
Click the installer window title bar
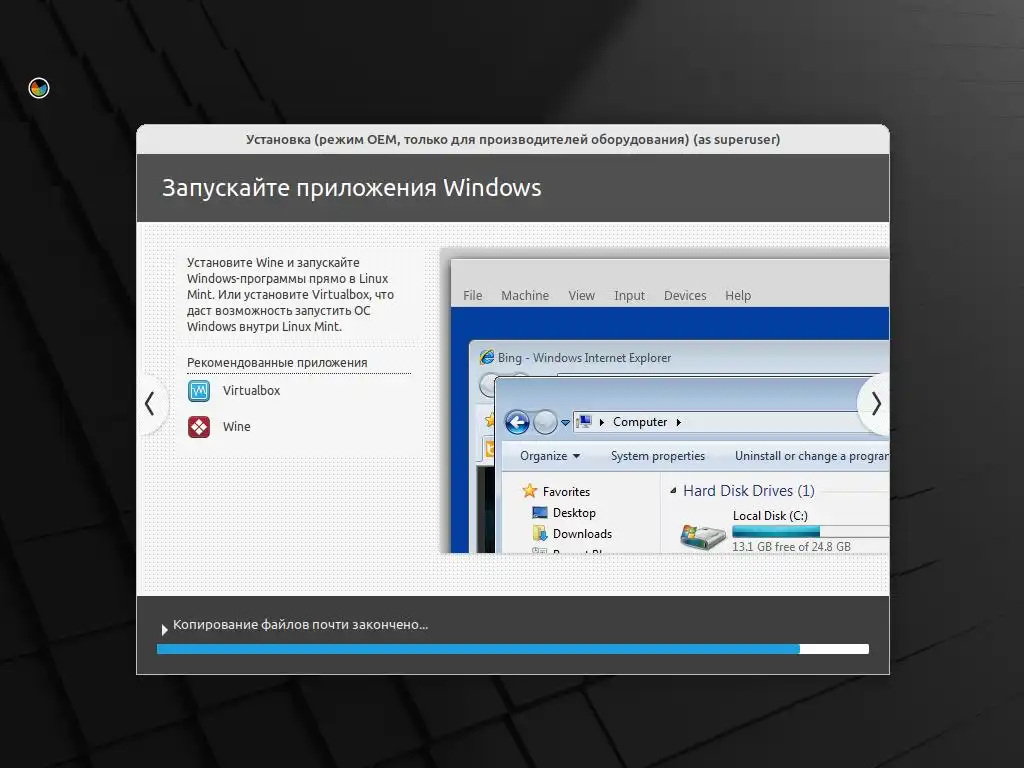513,139
